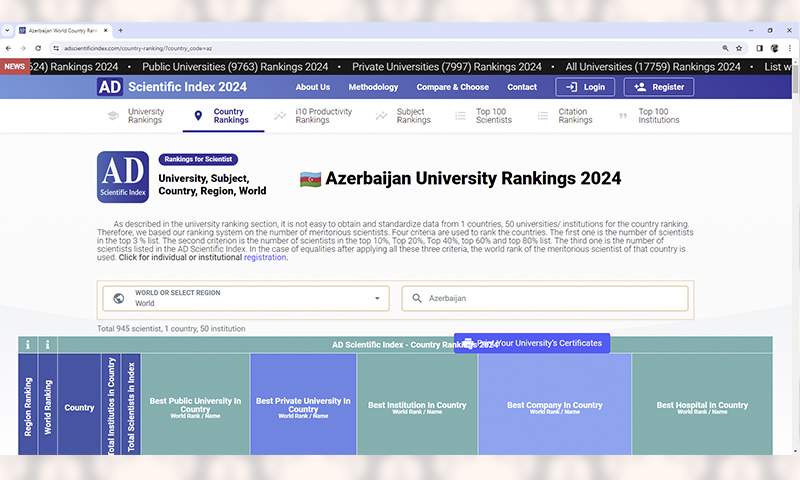Image resolution: width=800 pixels, height=480 pixels.
Task: Open the browser side panel icon
Action: (x=759, y=48)
